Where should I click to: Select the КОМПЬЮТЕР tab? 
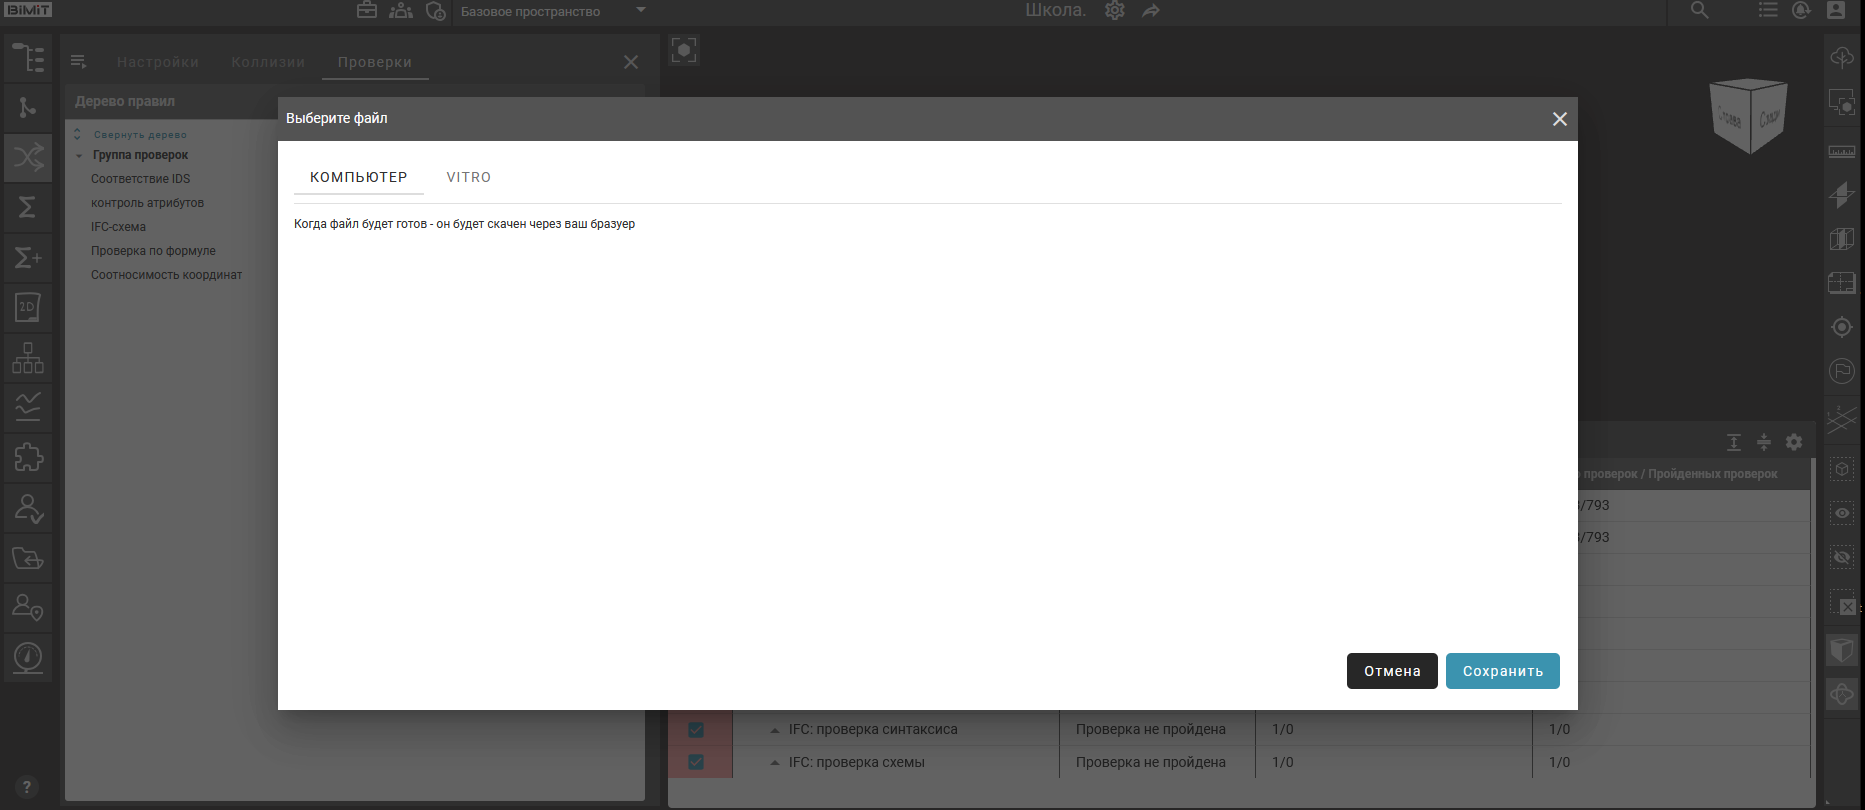pos(358,177)
